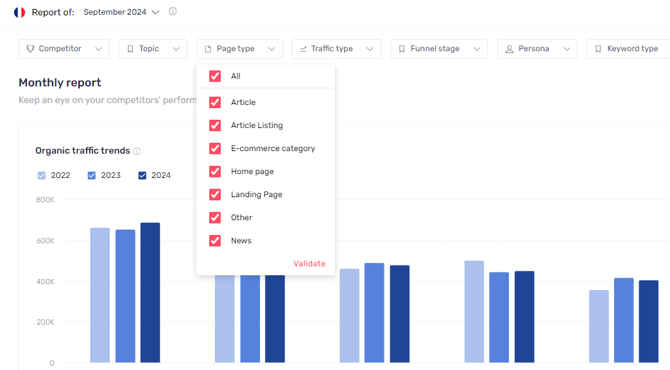This screenshot has height=370, width=670.
Task: Click the shield icon in Competitor filter
Action: tap(30, 49)
